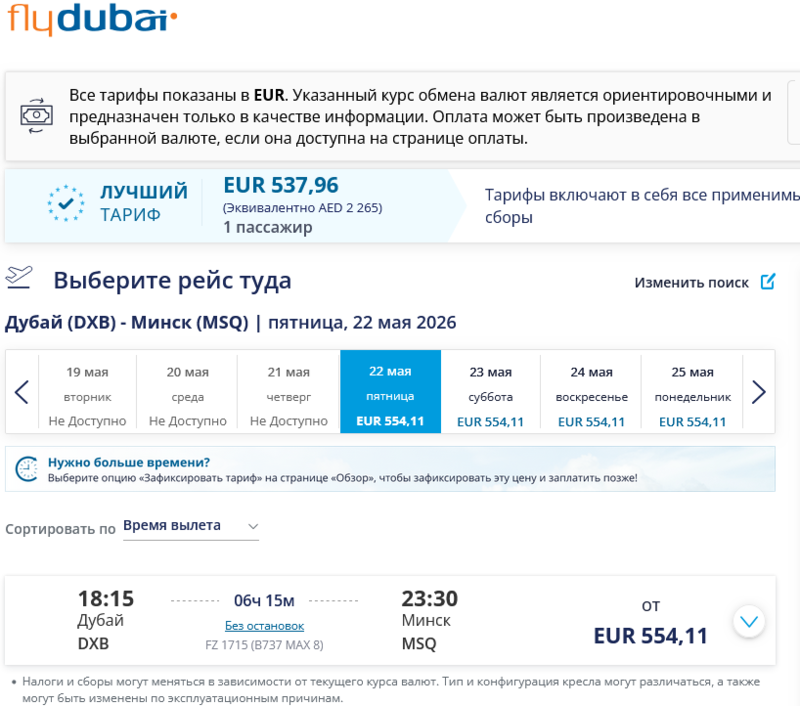Image resolution: width=800 pixels, height=706 pixels.
Task: Choose the 24 May Sunday date
Action: pyautogui.click(x=591, y=392)
